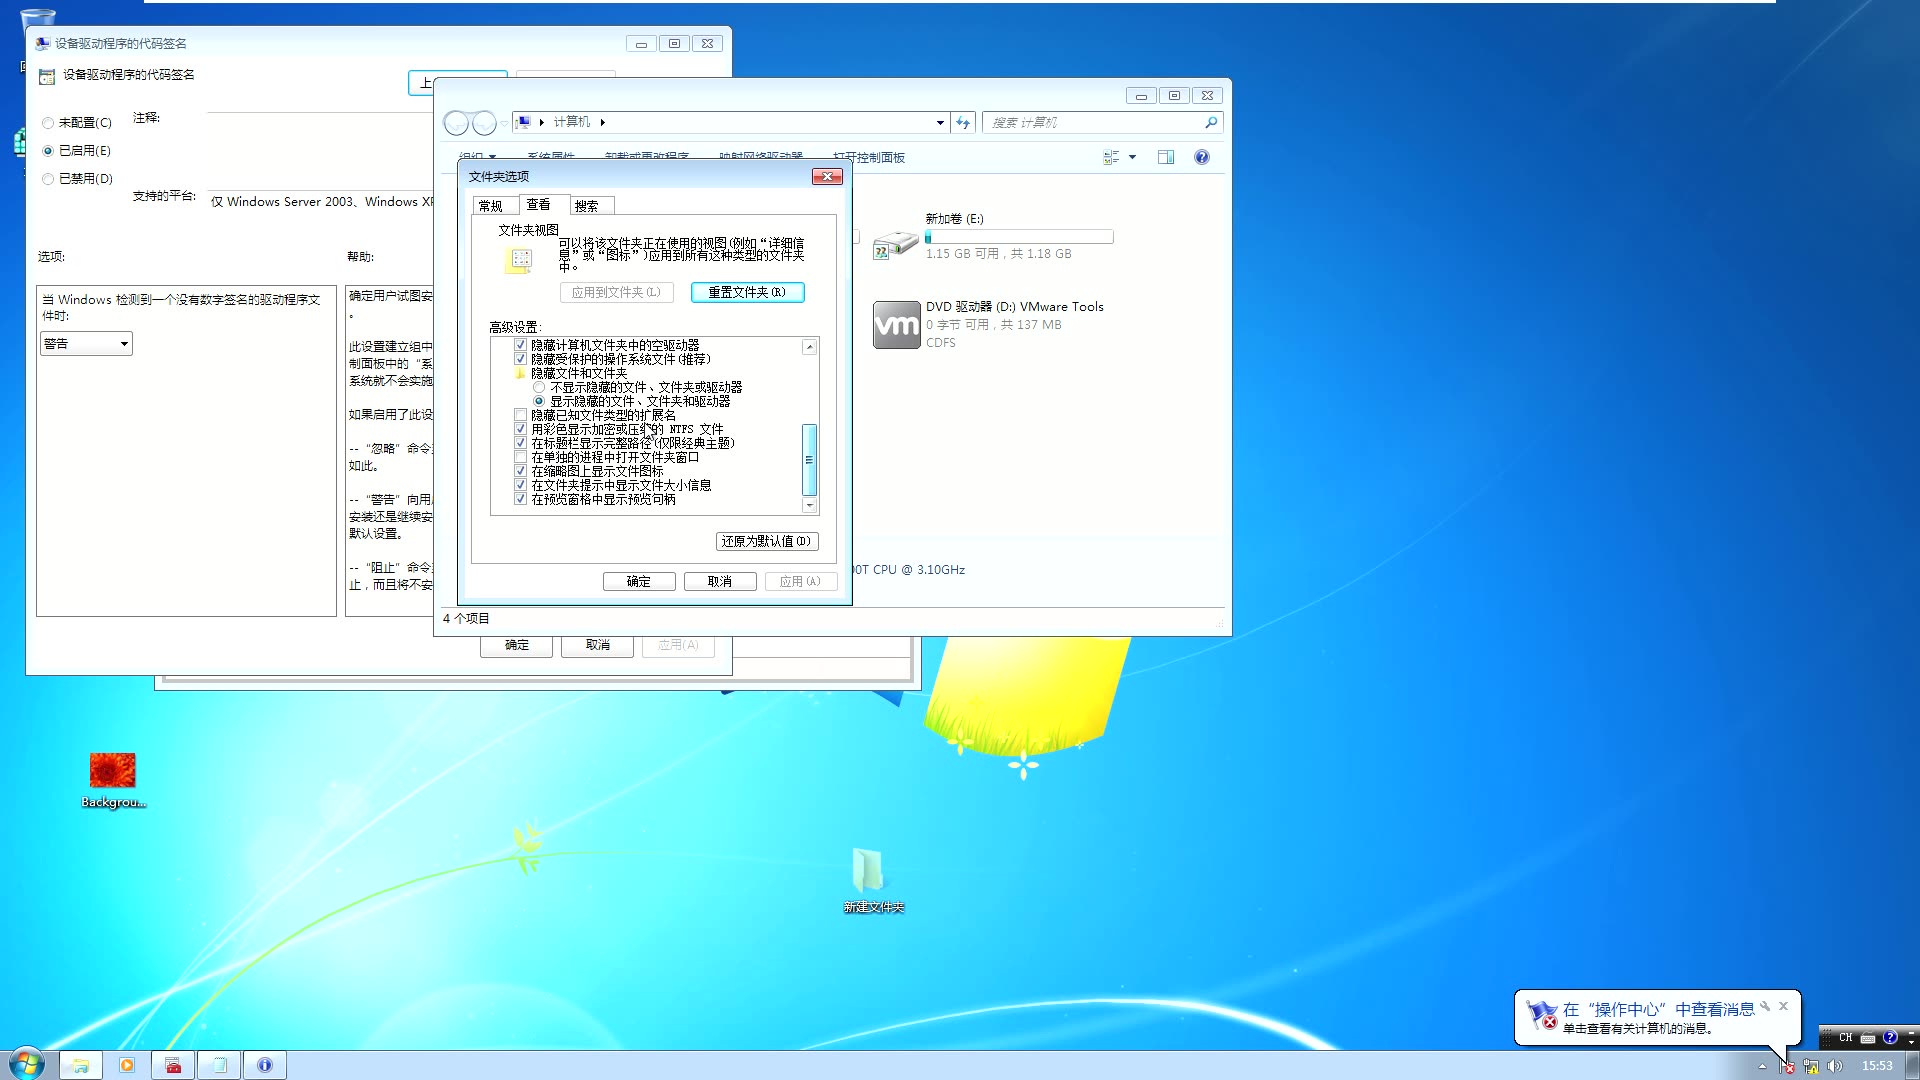Select 不显示隐藏的文件、文件夹或驱动器 radio button
Image resolution: width=1920 pixels, height=1080 pixels.
pyautogui.click(x=539, y=387)
